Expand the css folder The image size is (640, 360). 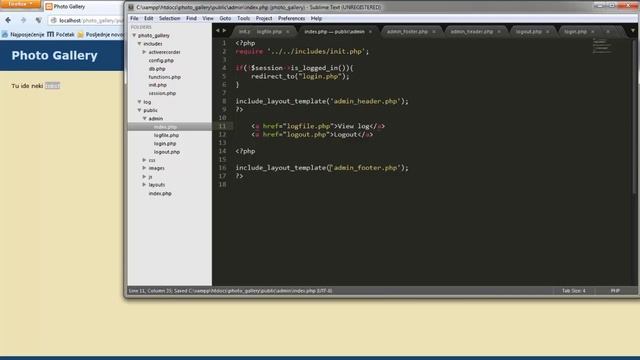pyautogui.click(x=144, y=160)
